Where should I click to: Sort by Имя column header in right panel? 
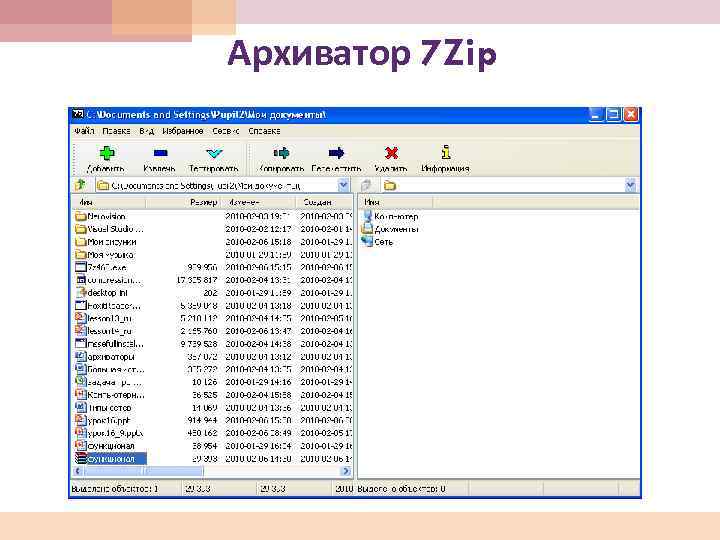tap(396, 202)
